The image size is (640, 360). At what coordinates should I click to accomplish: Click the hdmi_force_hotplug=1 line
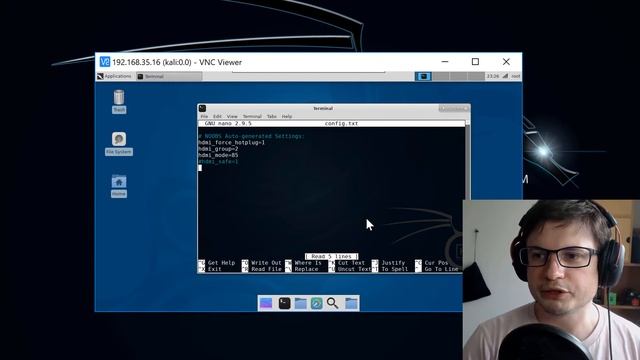click(231, 142)
